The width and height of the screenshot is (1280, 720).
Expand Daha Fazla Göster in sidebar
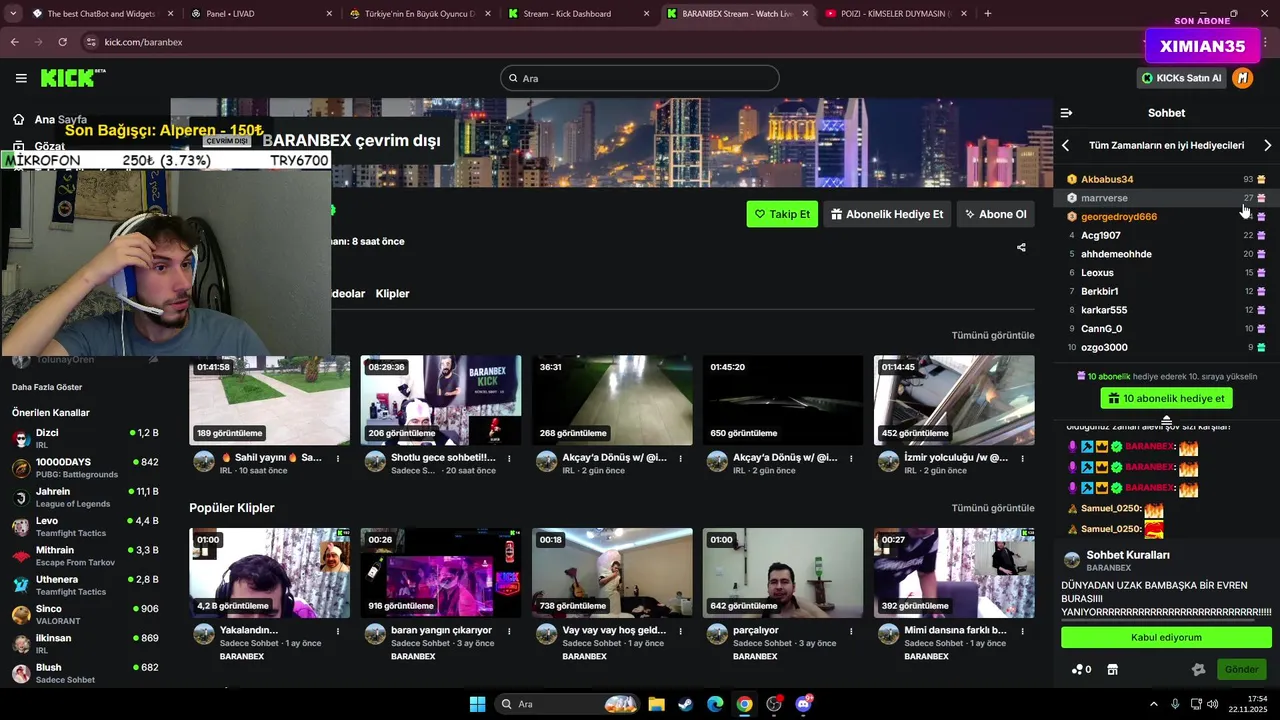pyautogui.click(x=47, y=387)
